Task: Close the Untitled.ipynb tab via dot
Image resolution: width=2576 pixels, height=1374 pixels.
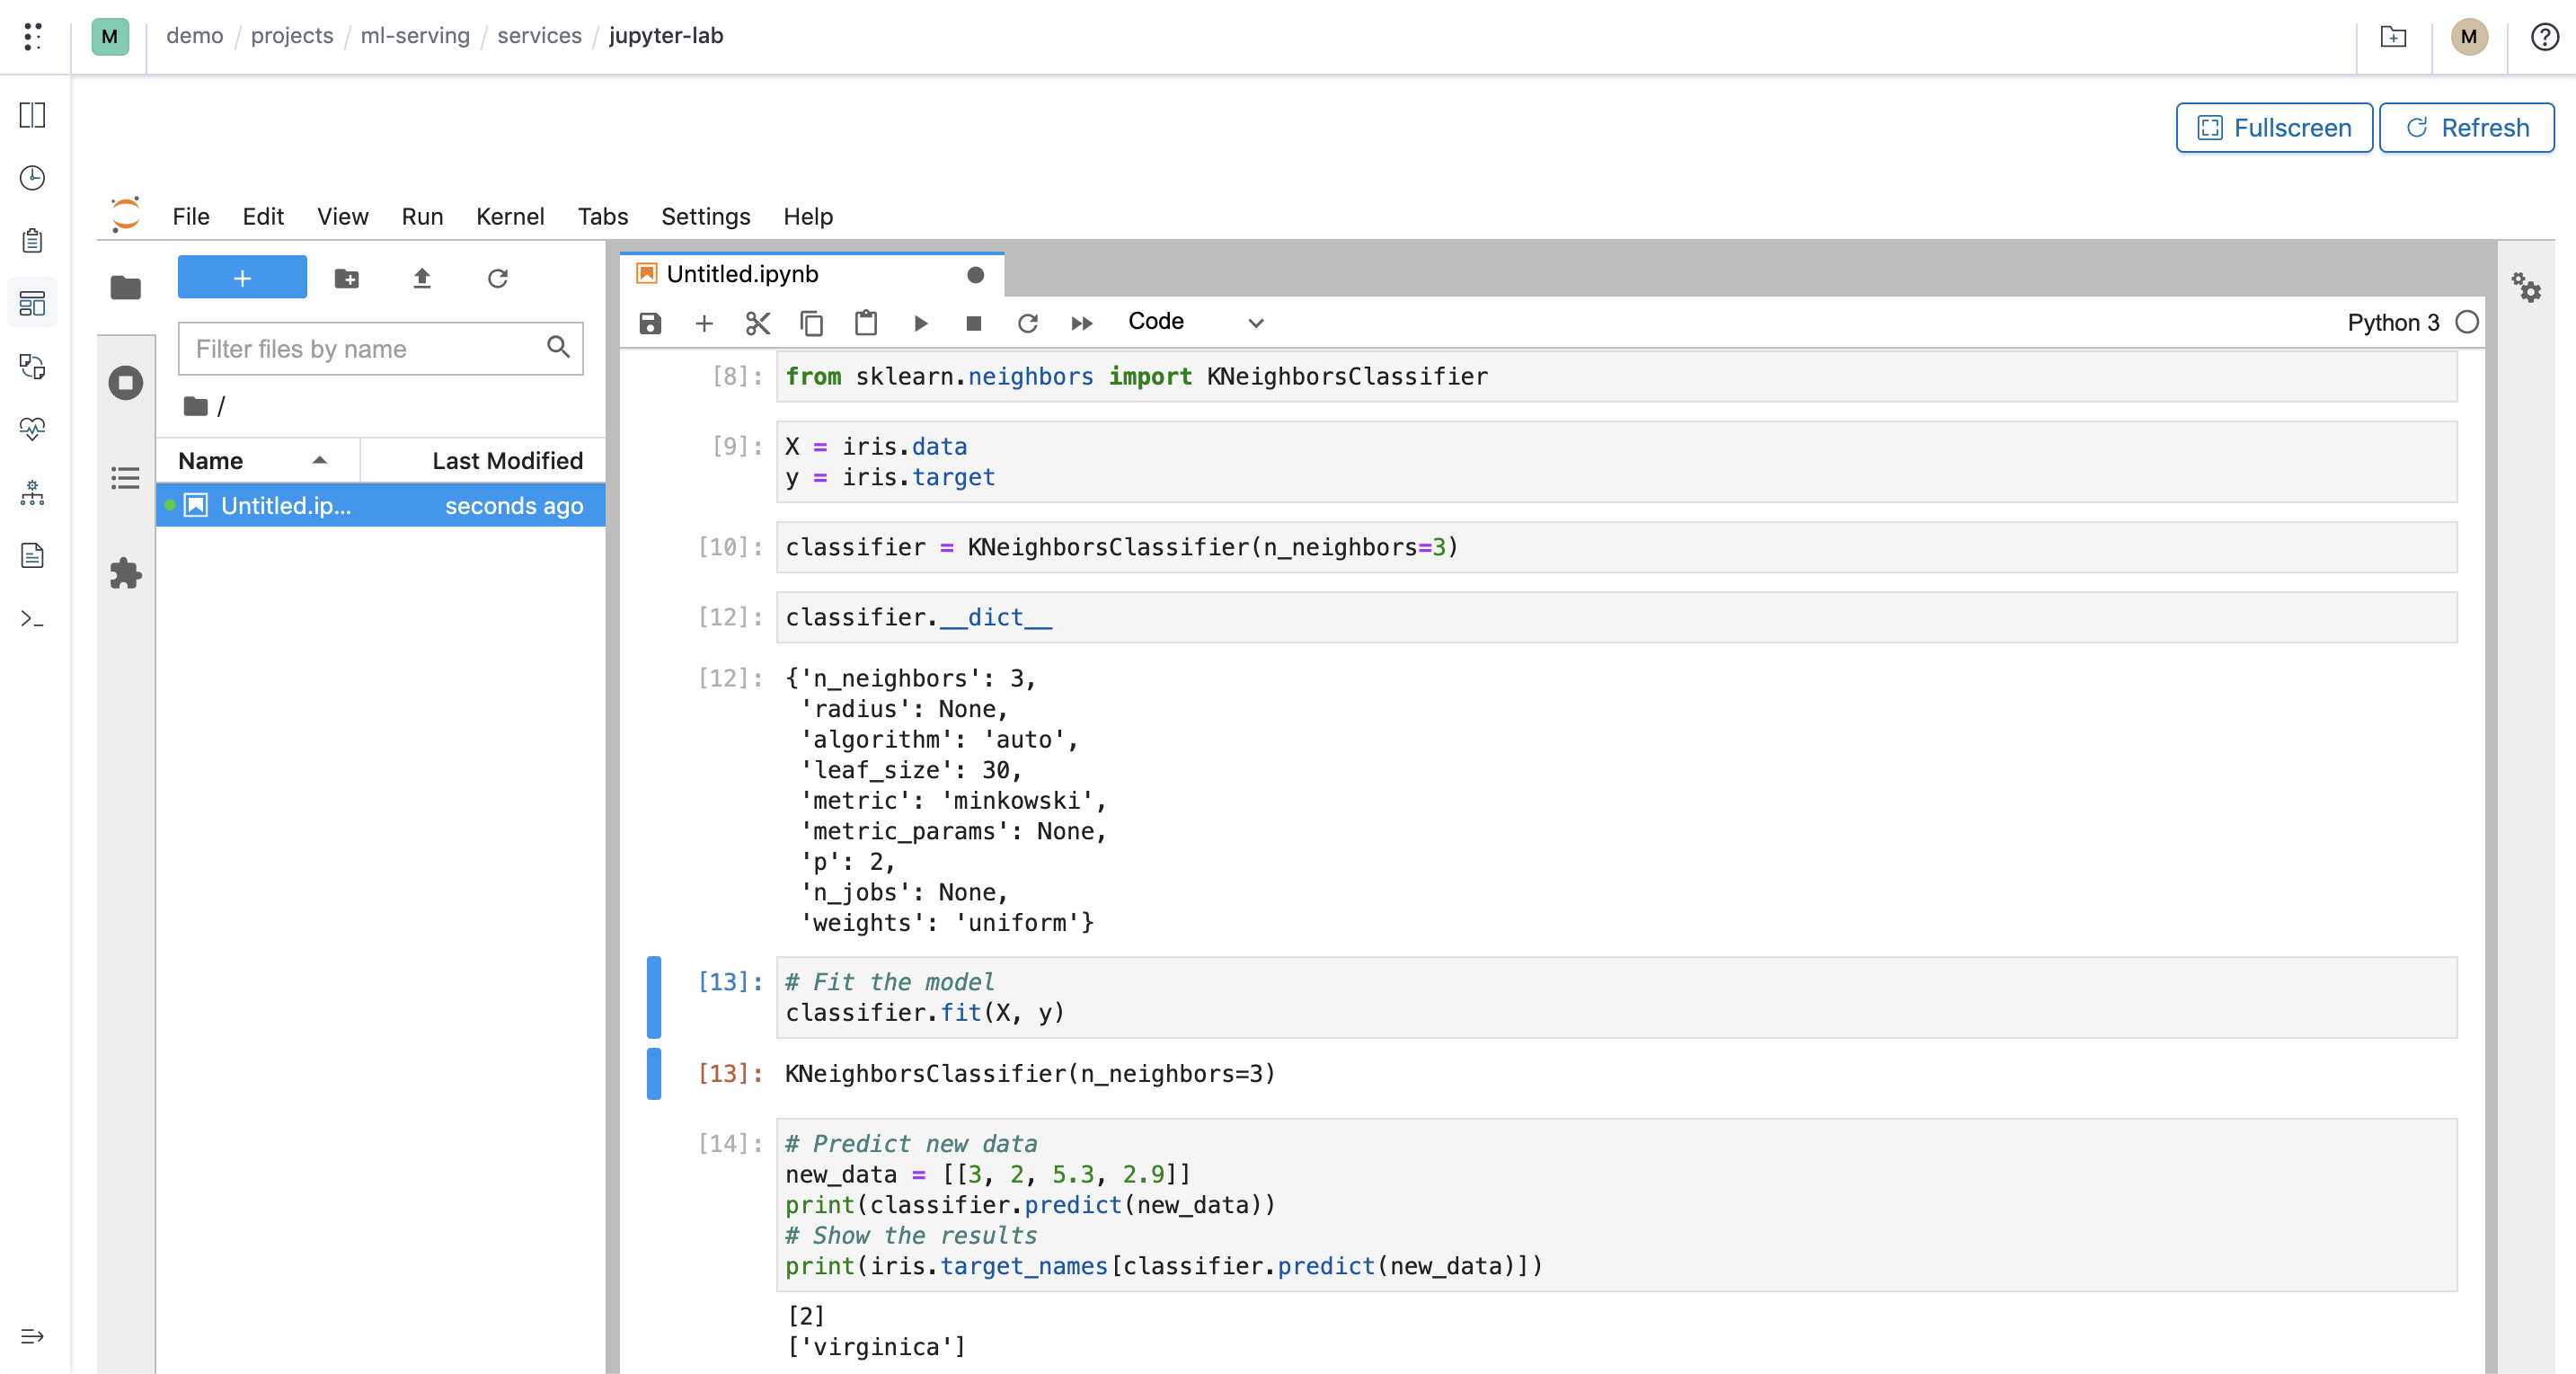Action: click(976, 274)
